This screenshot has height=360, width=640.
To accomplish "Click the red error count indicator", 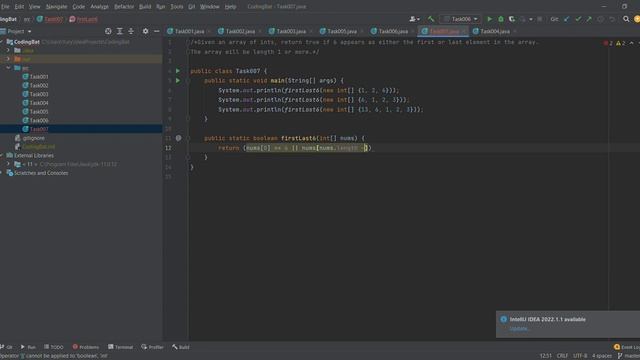I will (x=608, y=43).
